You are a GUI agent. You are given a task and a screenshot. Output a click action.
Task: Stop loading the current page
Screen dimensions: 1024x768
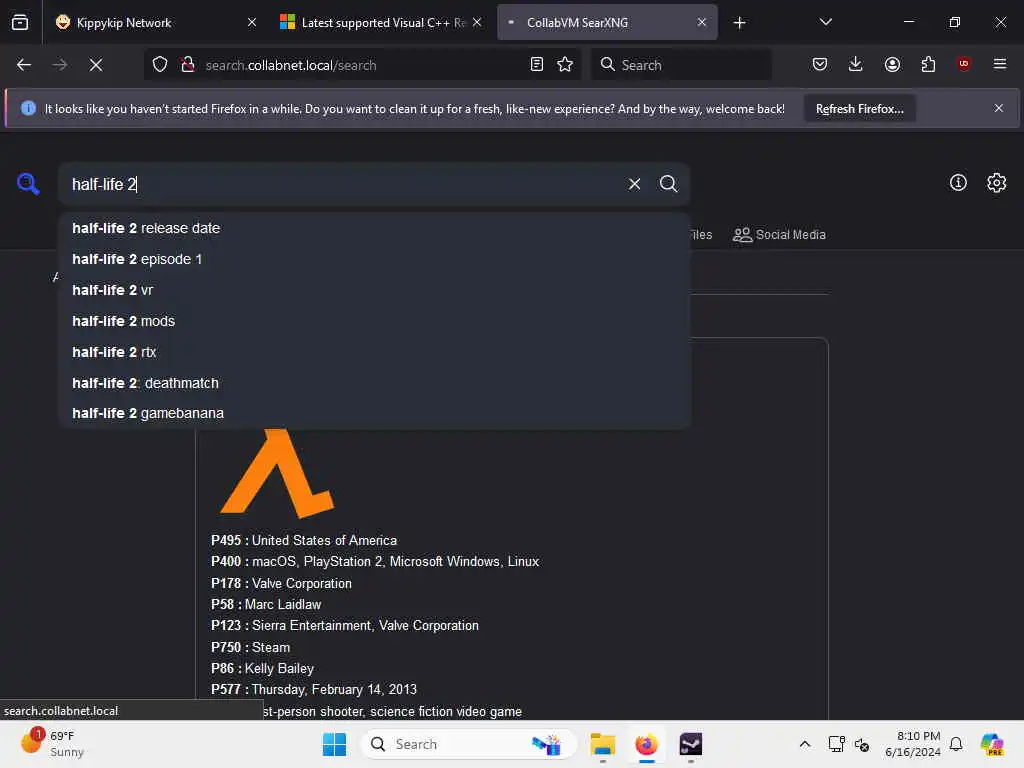(x=96, y=65)
